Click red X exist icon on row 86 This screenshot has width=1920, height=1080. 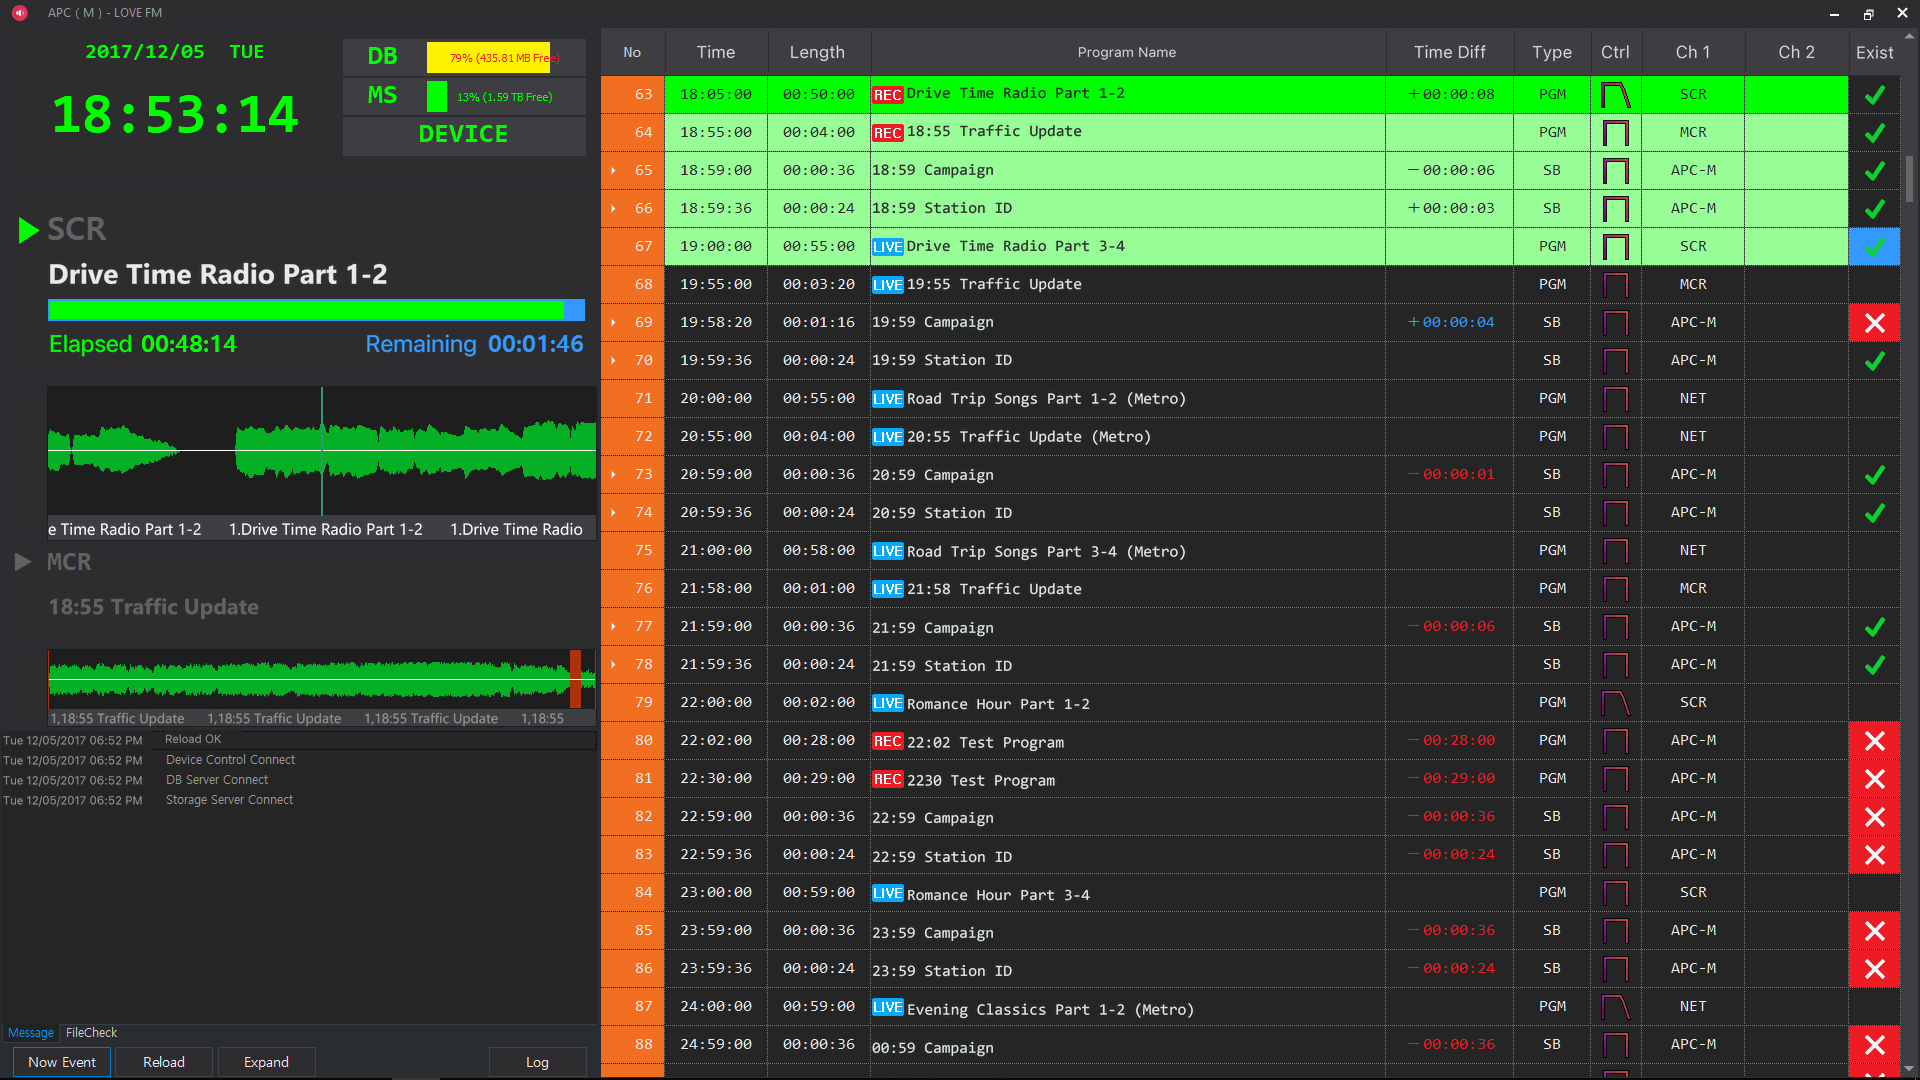pos(1874,969)
